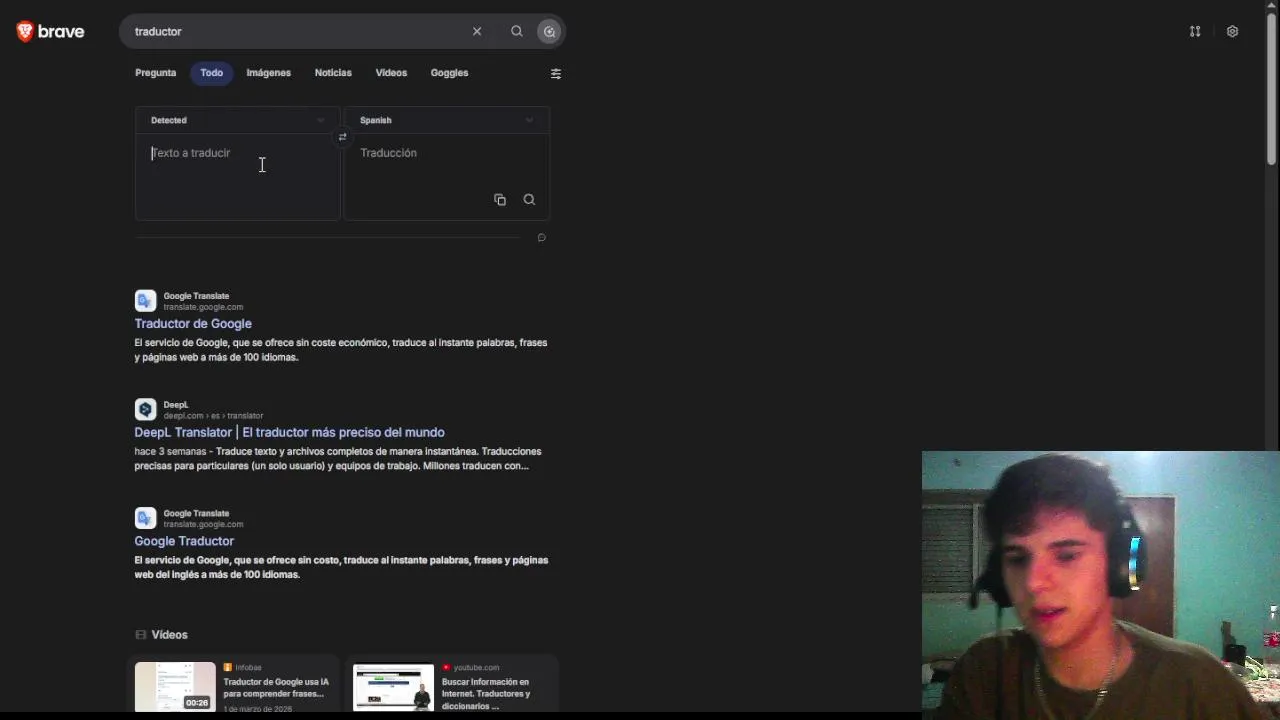This screenshot has width=1280, height=720.
Task: Open the Detected source language dropdown
Action: pyautogui.click(x=237, y=120)
